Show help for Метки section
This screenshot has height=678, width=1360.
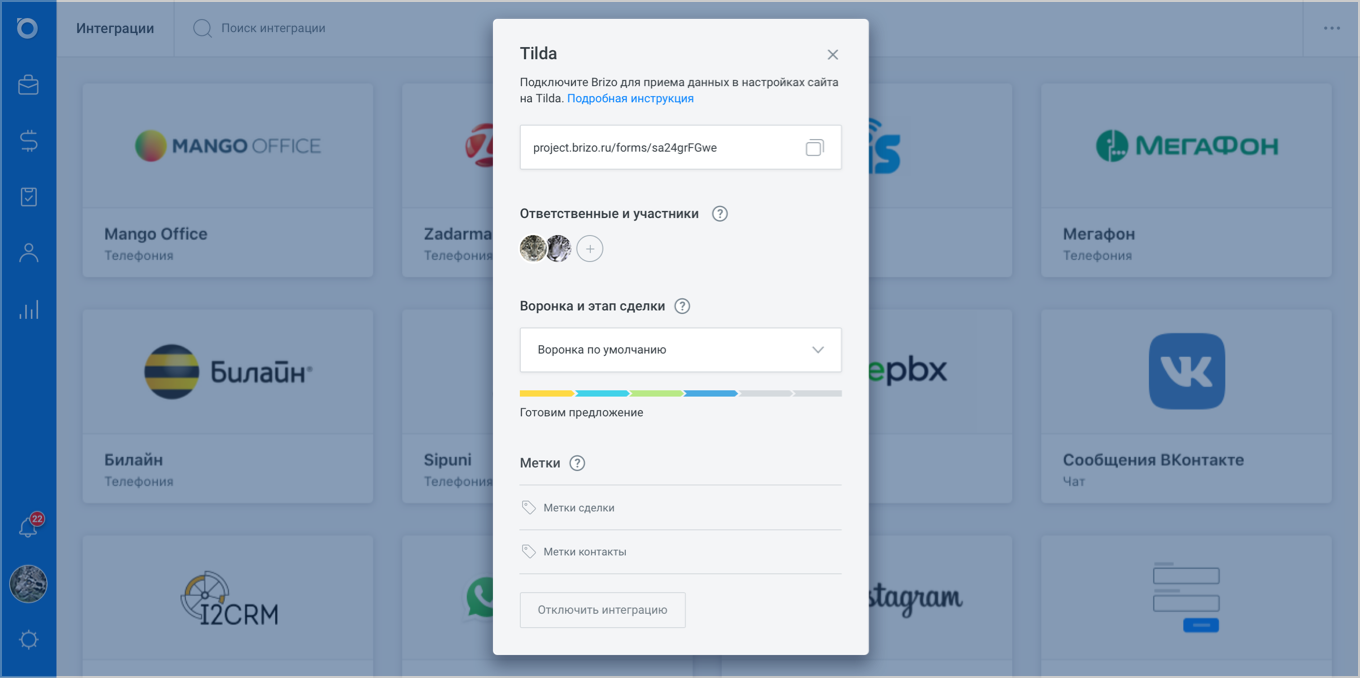click(x=577, y=463)
